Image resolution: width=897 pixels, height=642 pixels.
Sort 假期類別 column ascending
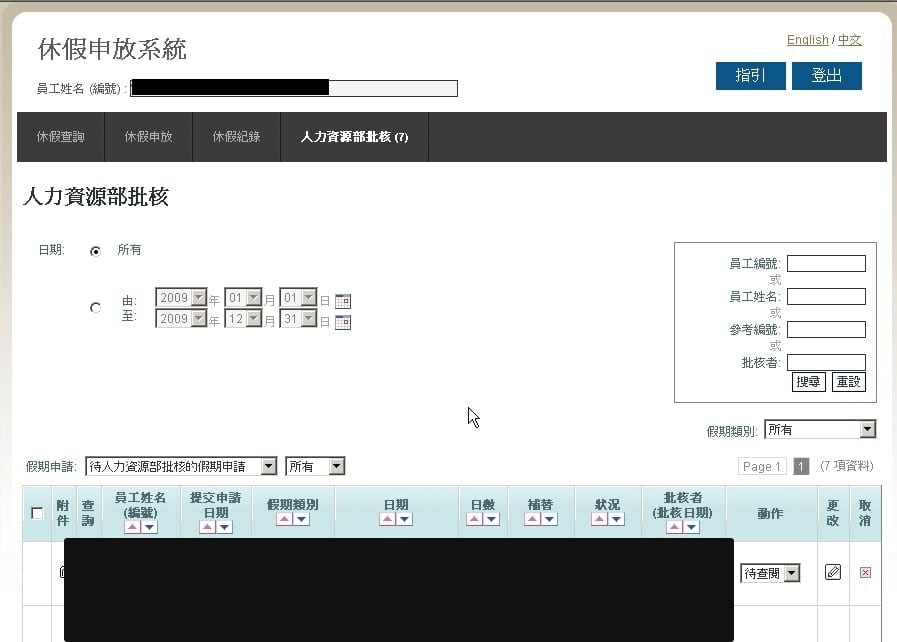284,519
